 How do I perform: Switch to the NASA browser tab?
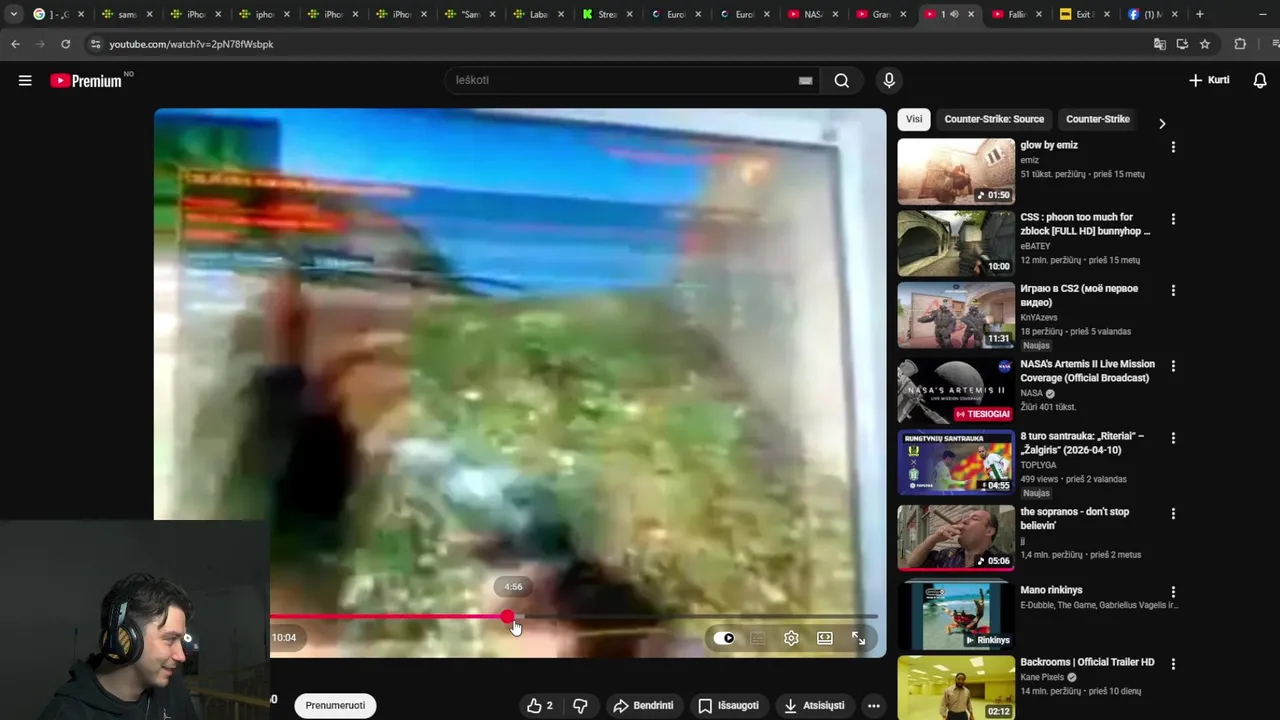[813, 14]
